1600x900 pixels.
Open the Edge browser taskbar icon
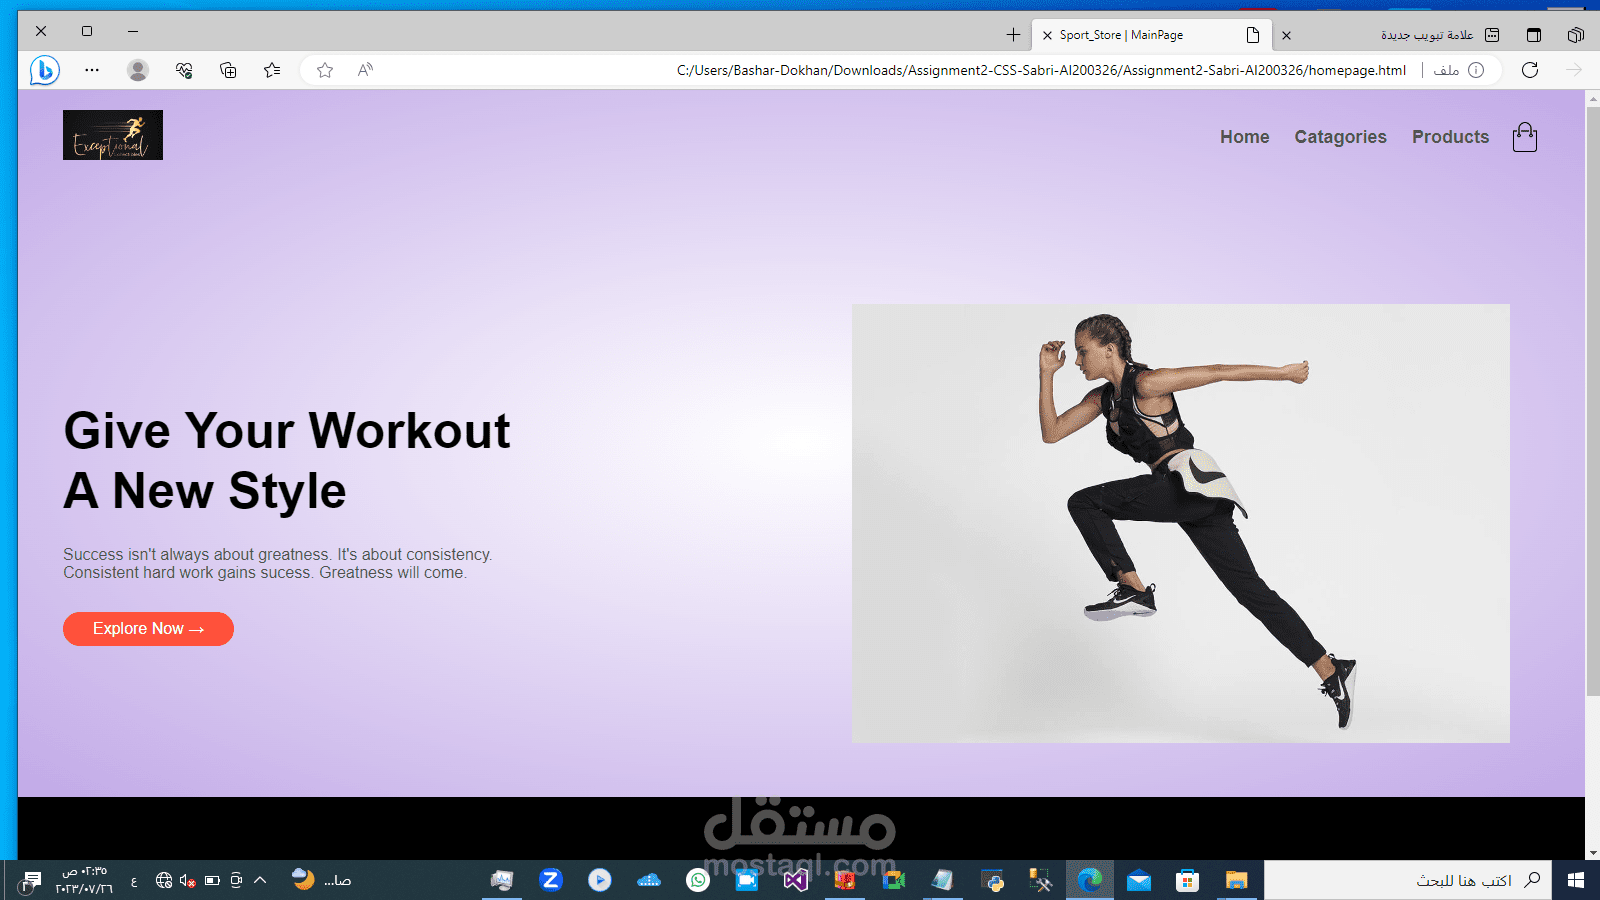click(x=1089, y=880)
